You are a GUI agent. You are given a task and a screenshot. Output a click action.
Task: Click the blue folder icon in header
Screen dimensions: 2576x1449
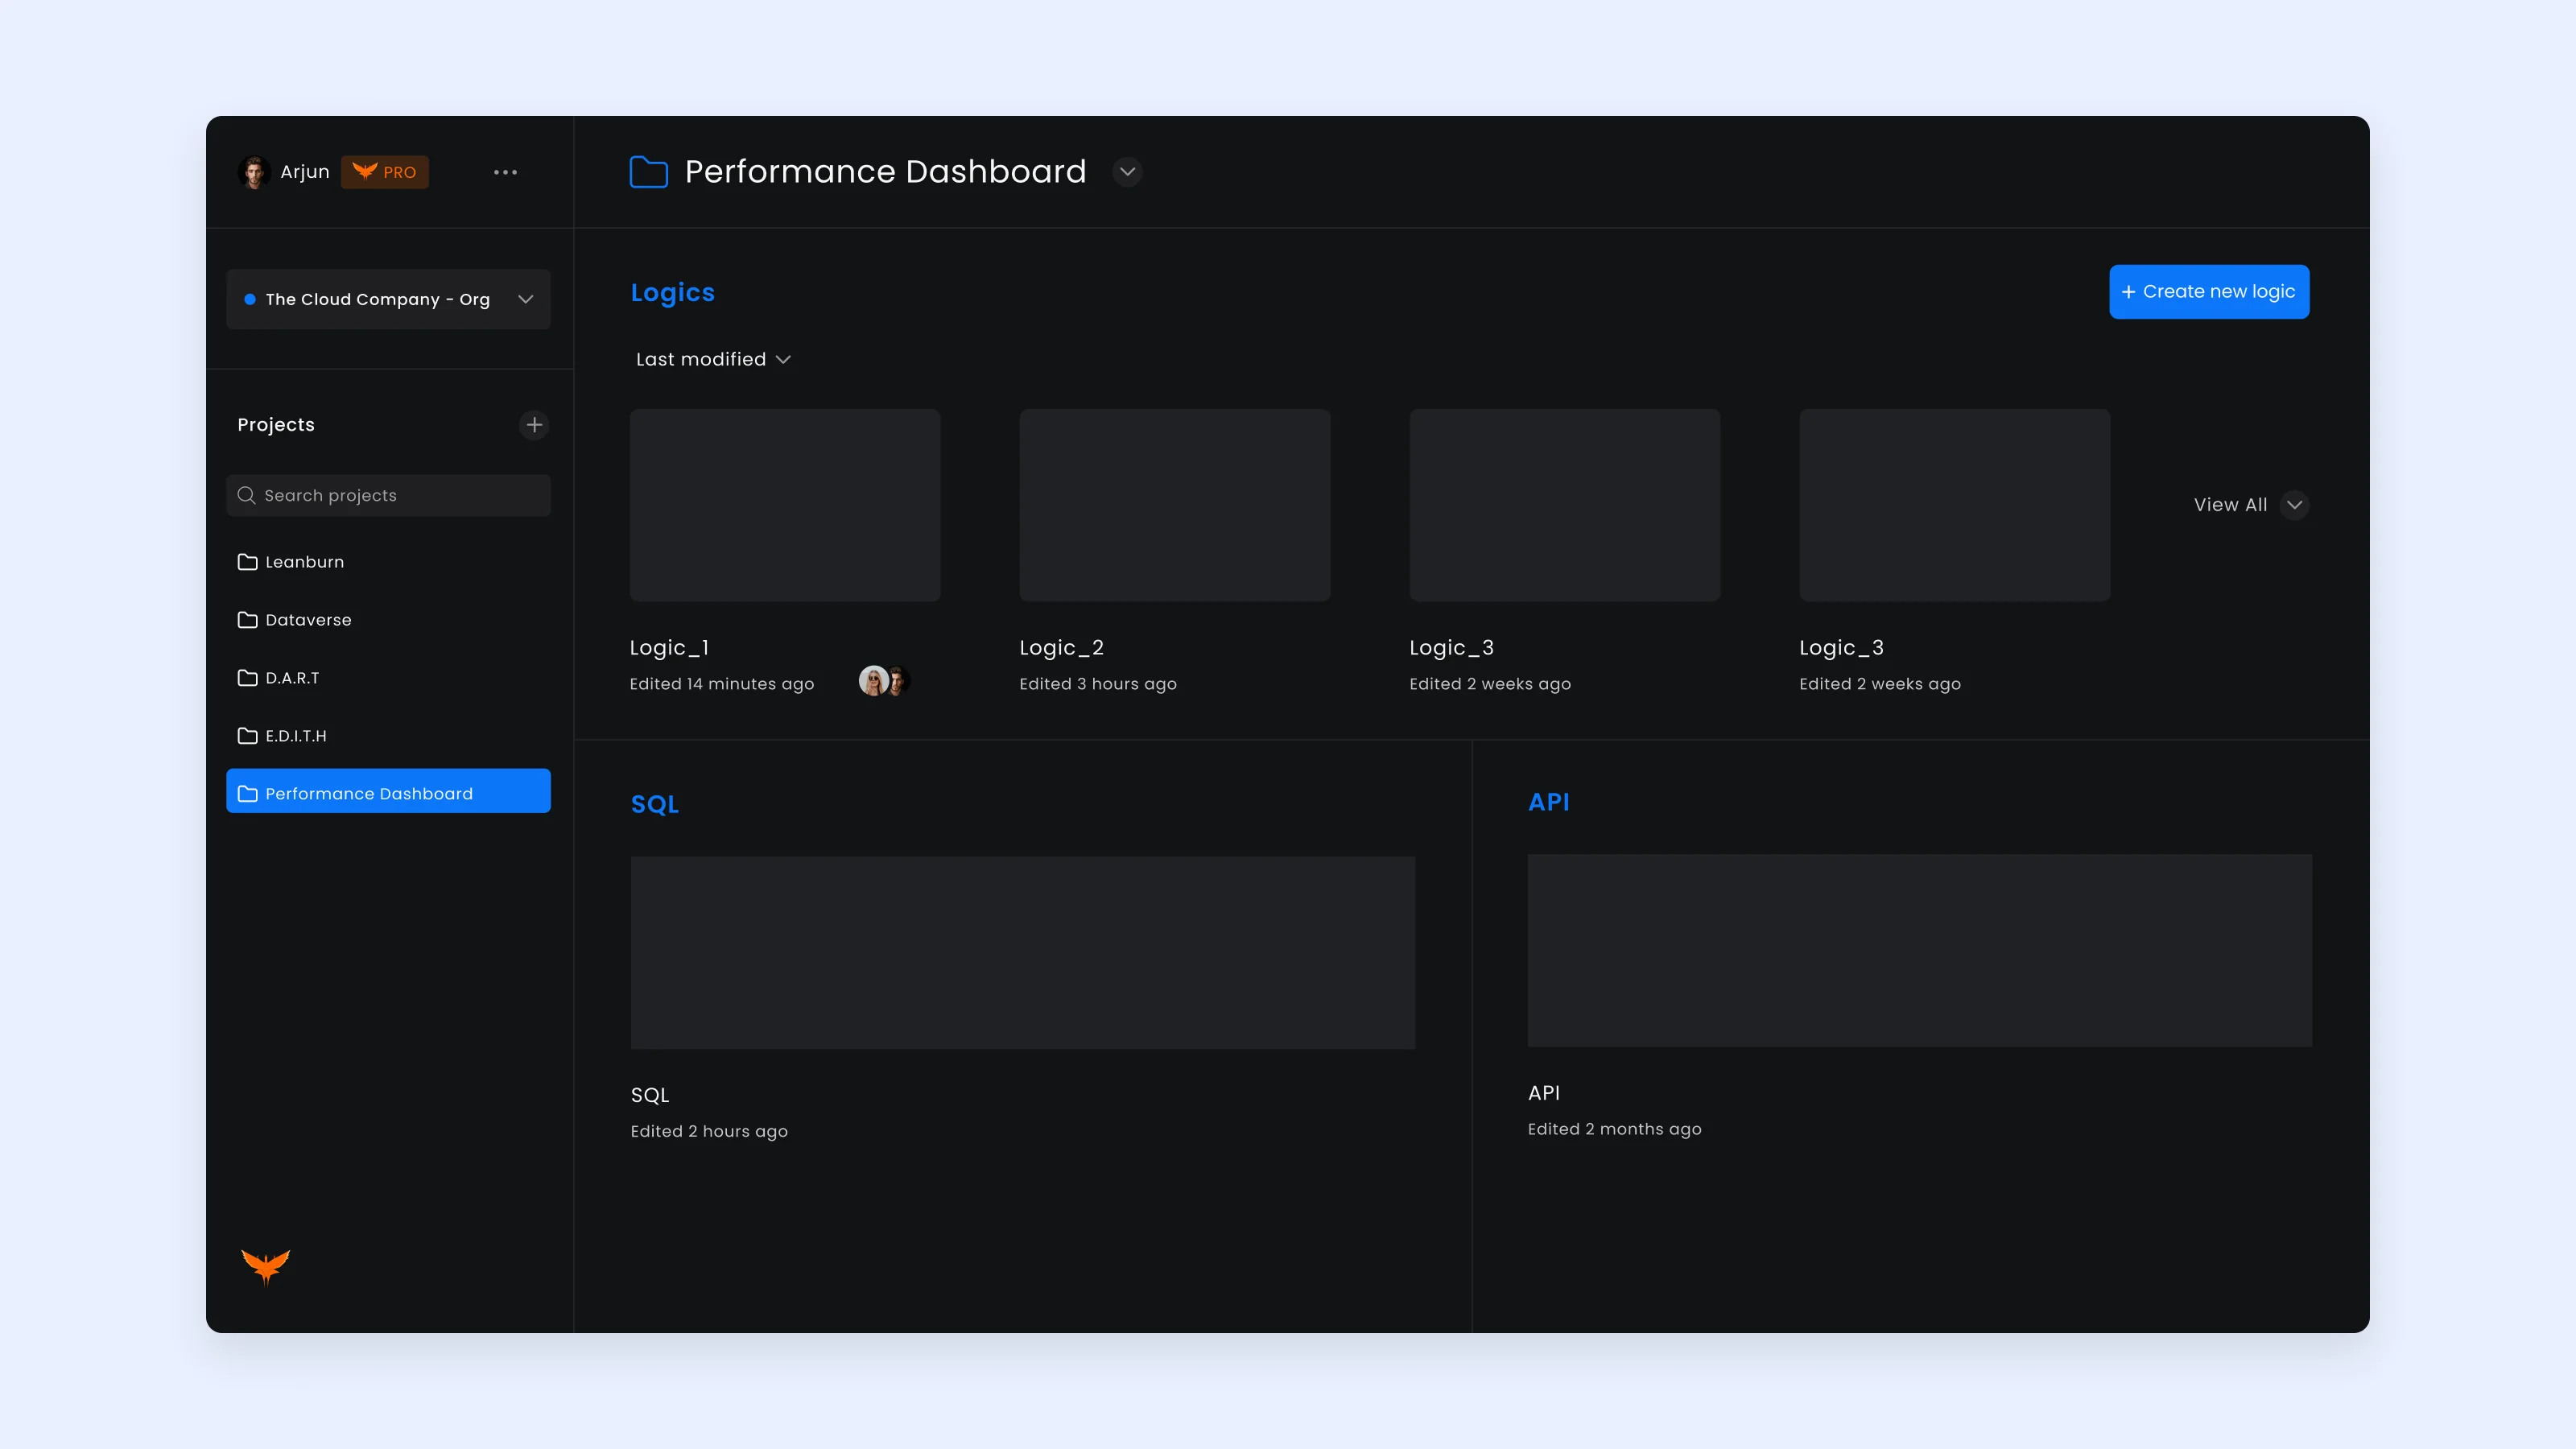pyautogui.click(x=649, y=172)
